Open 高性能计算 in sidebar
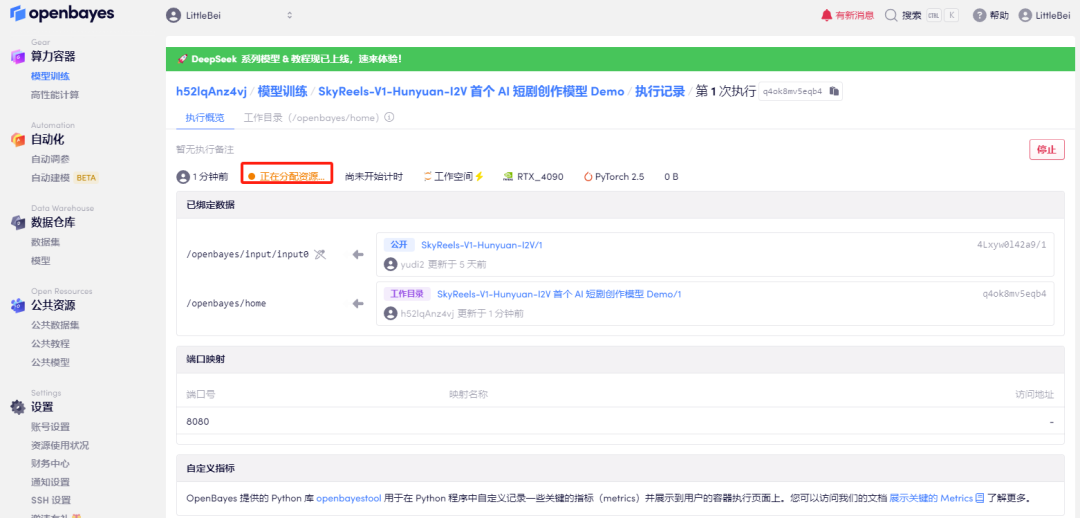This screenshot has width=1080, height=518. 55,94
